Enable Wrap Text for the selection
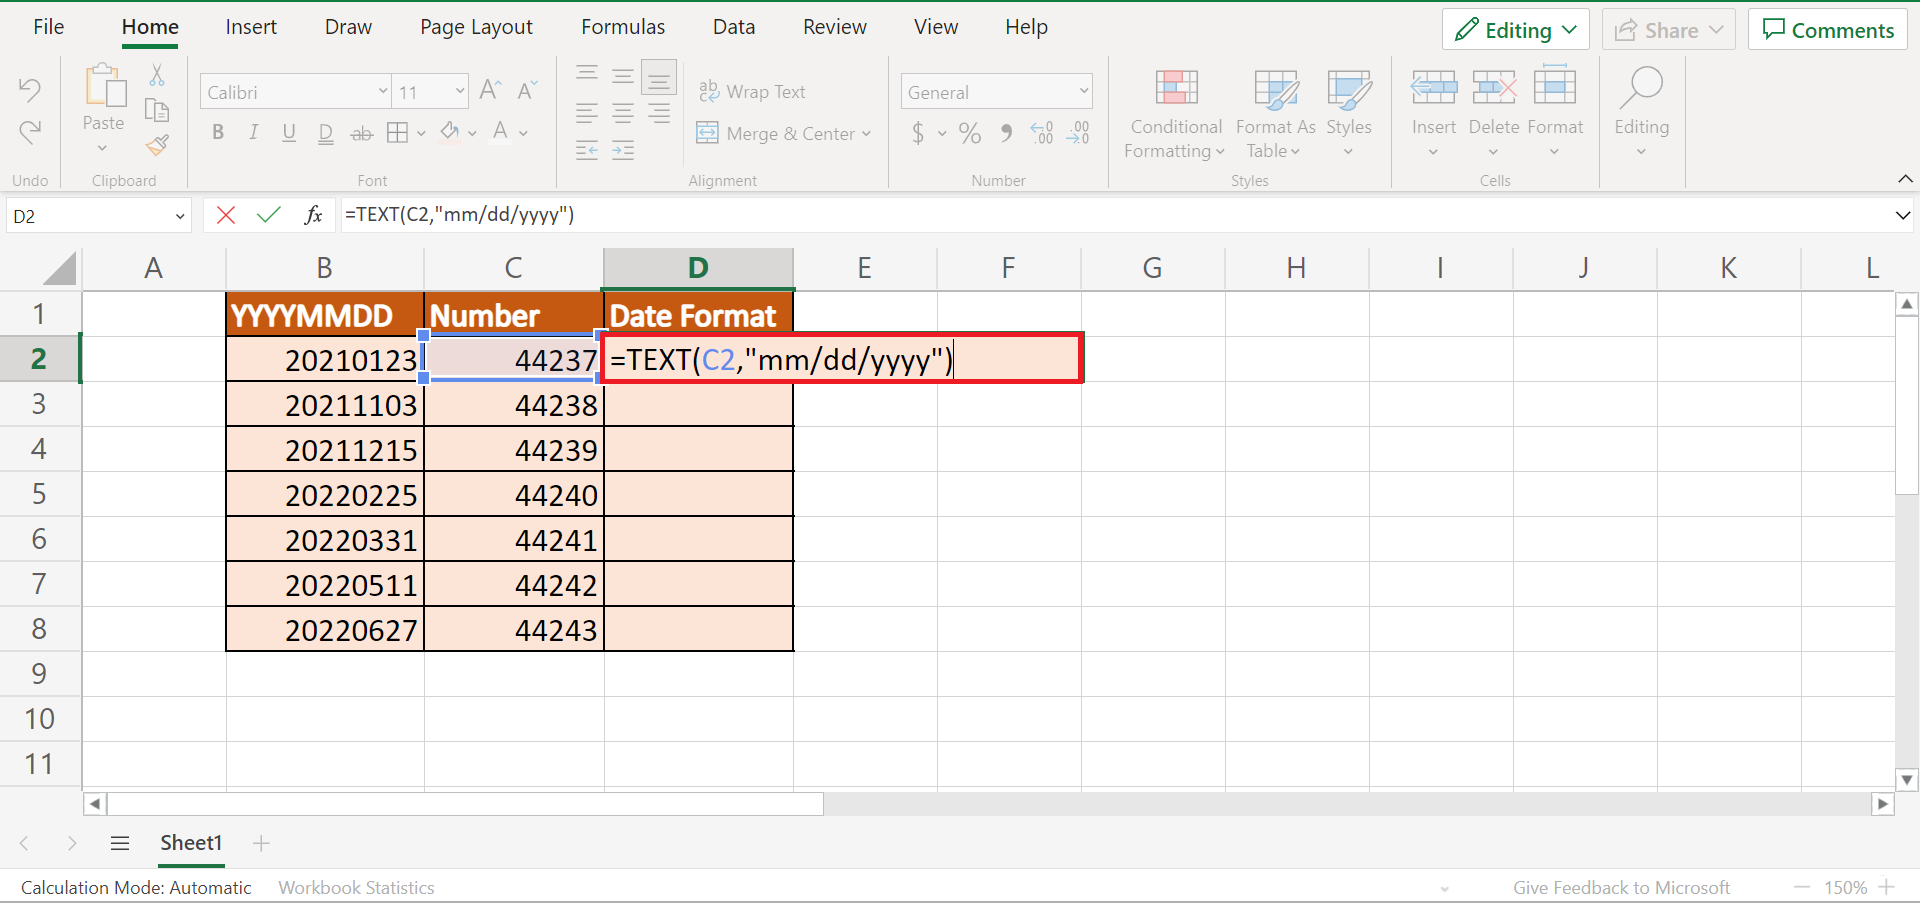Image resolution: width=1920 pixels, height=903 pixels. (753, 91)
